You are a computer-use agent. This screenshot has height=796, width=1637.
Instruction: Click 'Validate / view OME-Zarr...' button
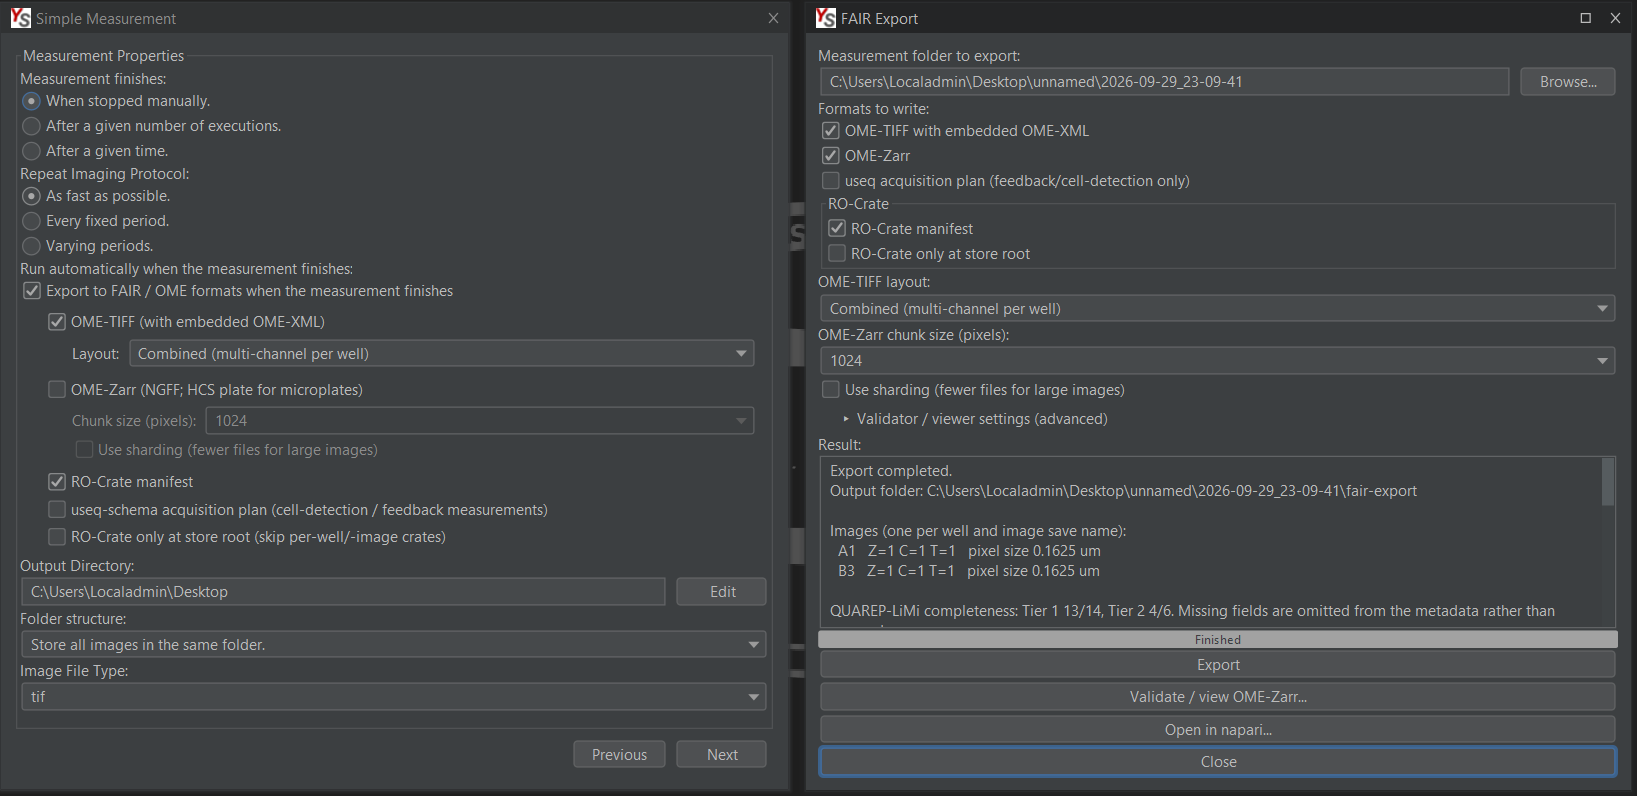point(1218,697)
